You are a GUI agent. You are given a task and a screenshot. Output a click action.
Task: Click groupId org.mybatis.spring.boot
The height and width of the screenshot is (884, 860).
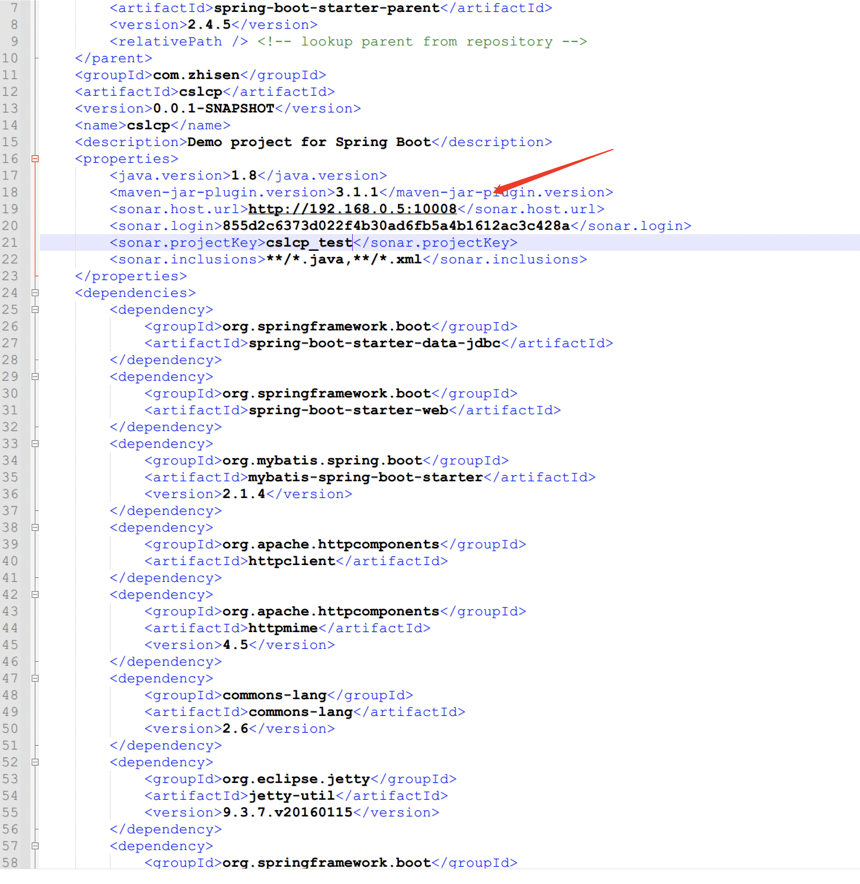322,461
